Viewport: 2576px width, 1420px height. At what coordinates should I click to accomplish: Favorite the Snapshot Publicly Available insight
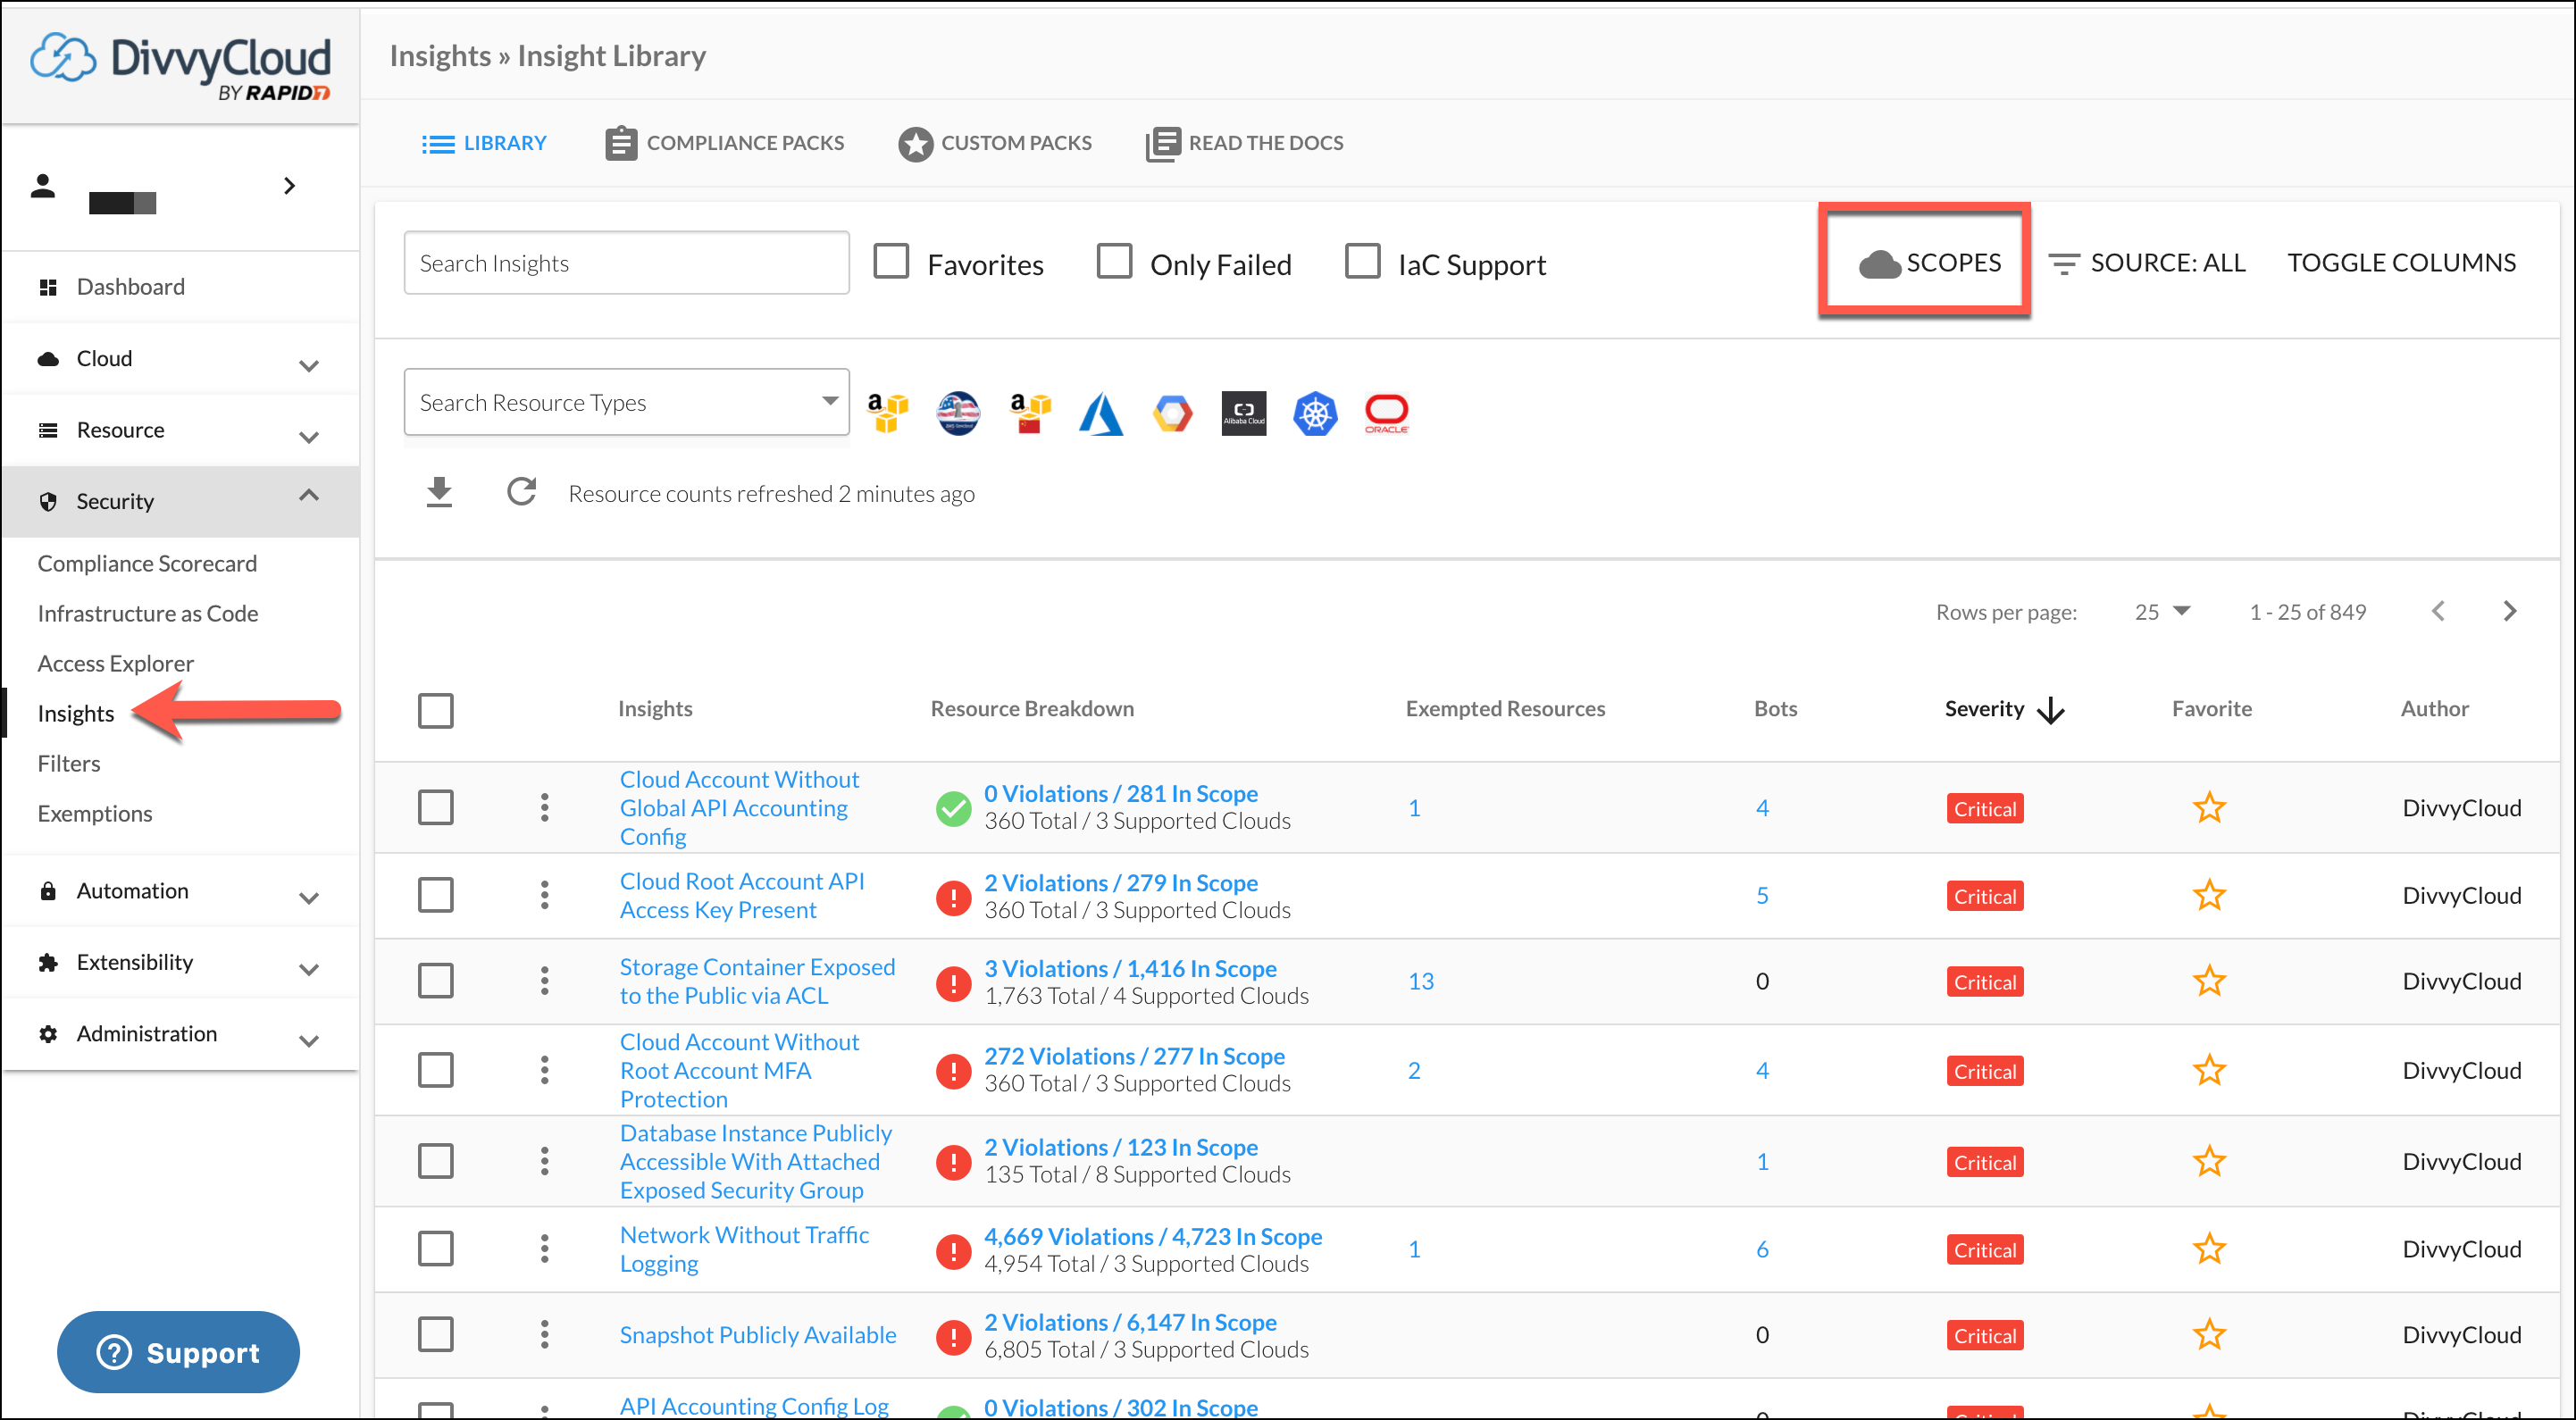pos(2209,1335)
